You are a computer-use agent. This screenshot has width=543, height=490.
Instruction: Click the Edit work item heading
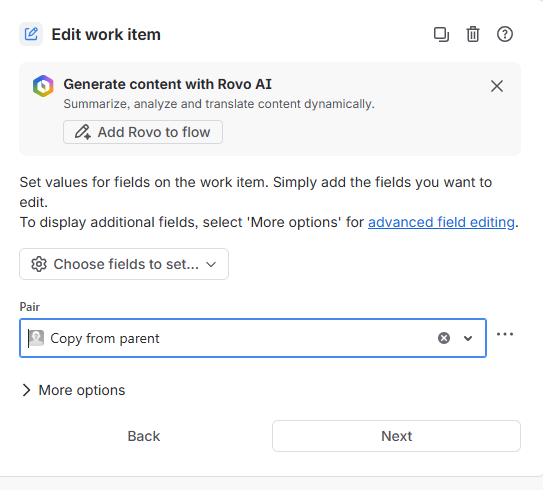(x=106, y=35)
